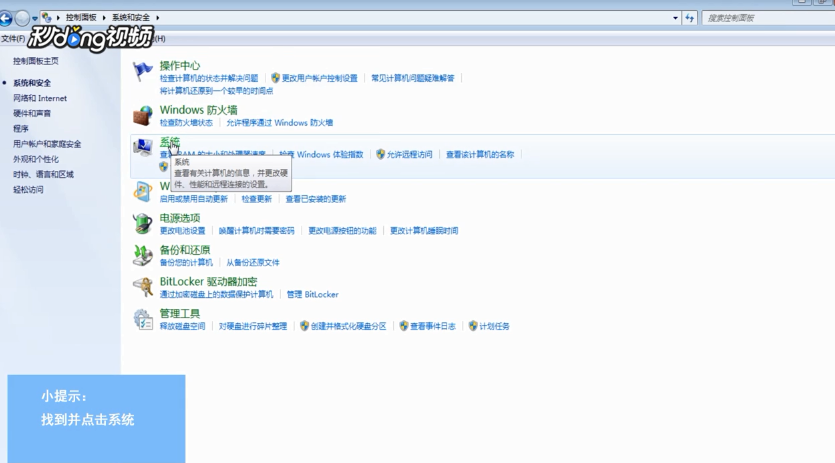
Task: Click 更改计算机睡眠时间 link
Action: (424, 231)
